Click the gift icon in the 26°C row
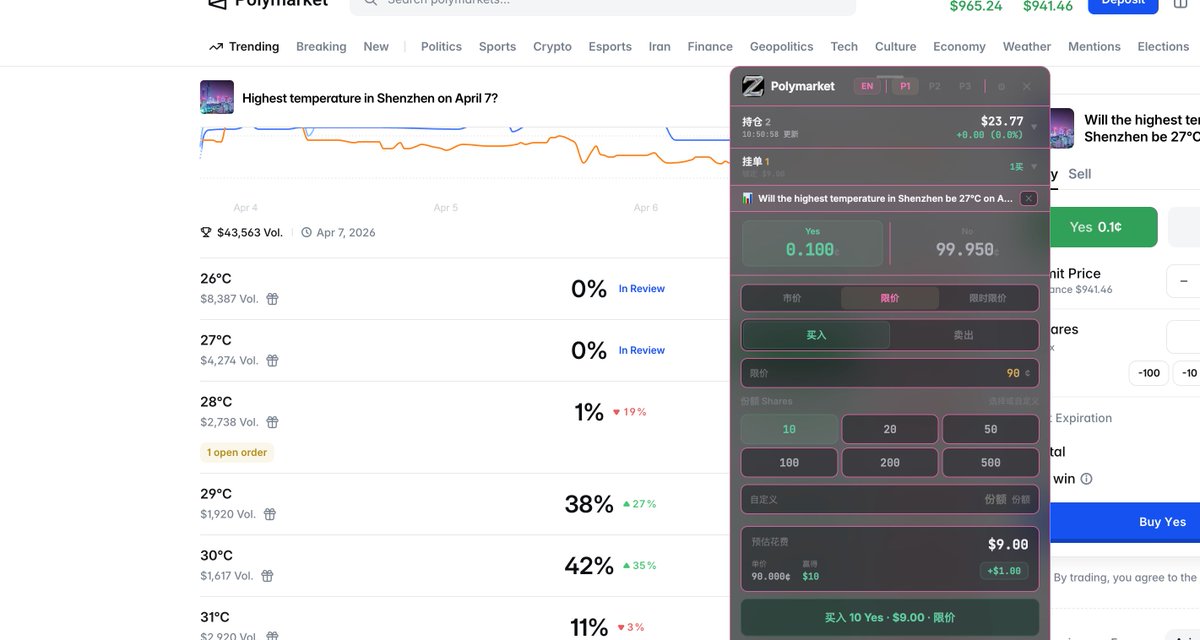Screen dimensions: 1200x640 point(272,299)
